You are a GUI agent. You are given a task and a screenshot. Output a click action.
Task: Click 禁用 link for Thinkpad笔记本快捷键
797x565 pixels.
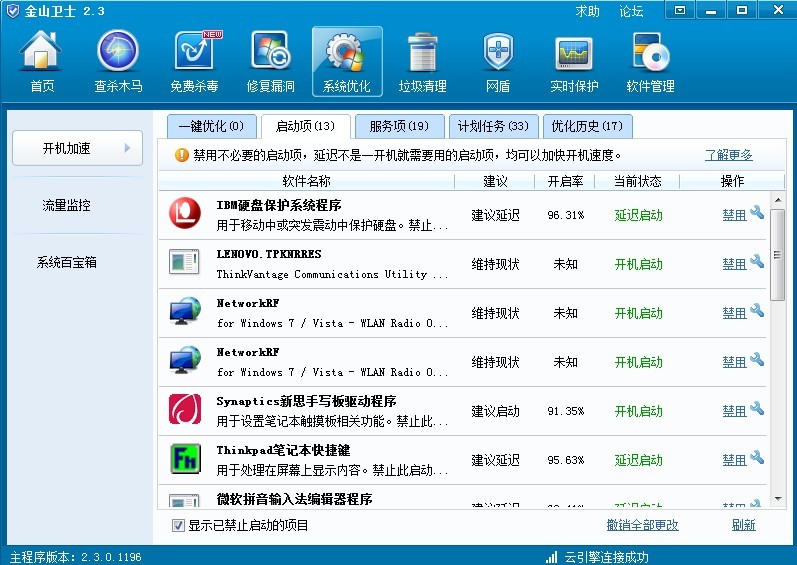point(734,460)
